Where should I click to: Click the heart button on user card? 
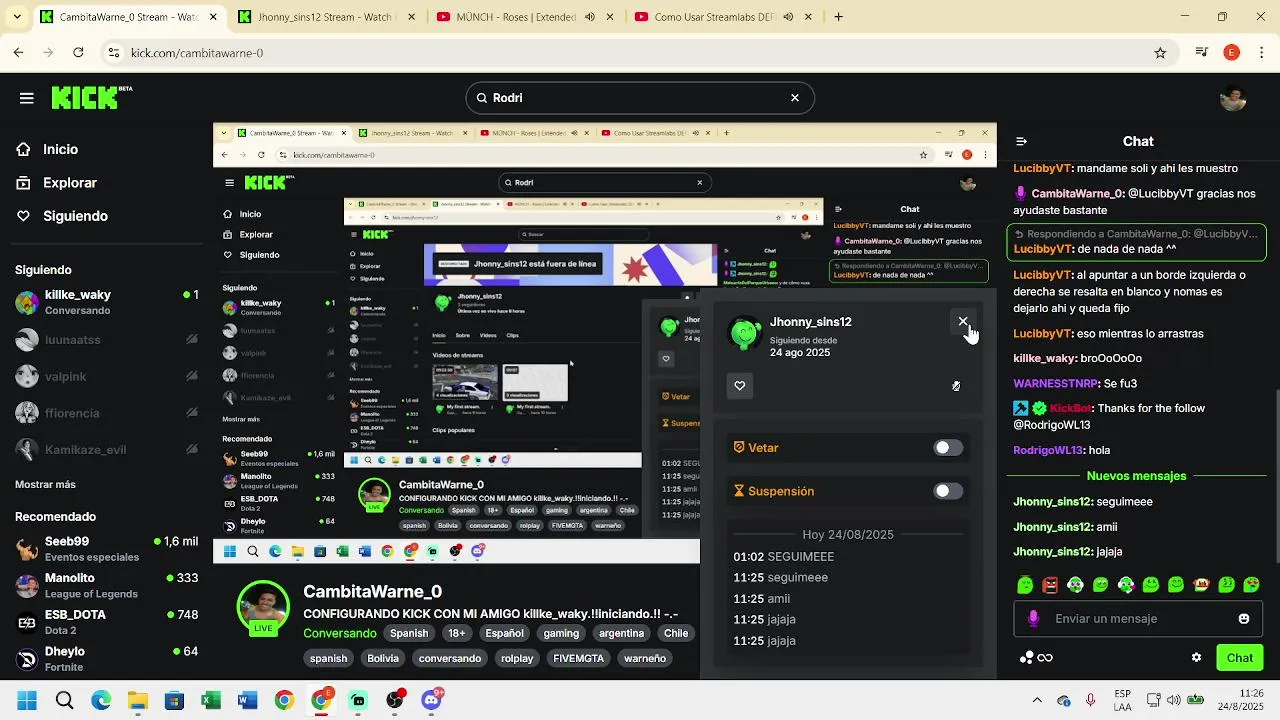pyautogui.click(x=740, y=386)
